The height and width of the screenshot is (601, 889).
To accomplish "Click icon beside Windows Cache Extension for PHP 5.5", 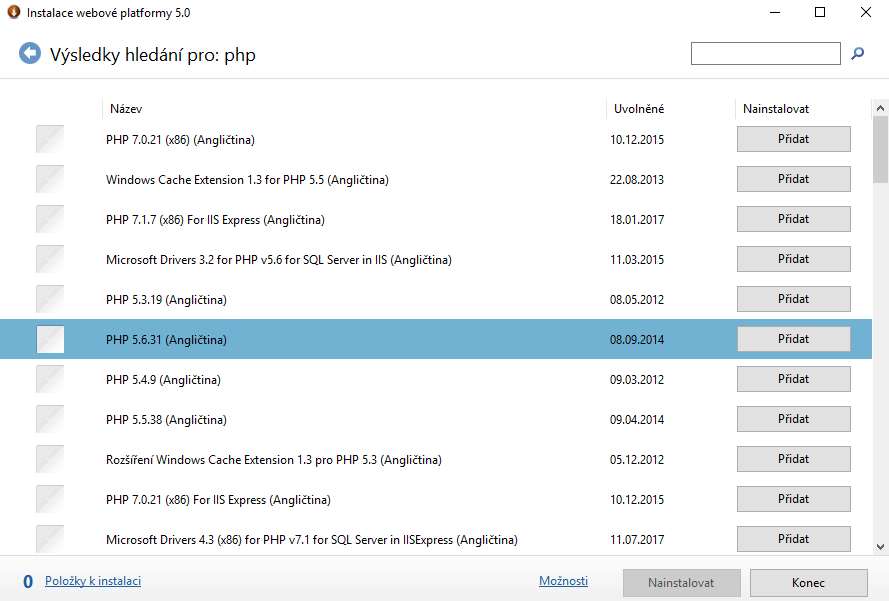I will (50, 179).
